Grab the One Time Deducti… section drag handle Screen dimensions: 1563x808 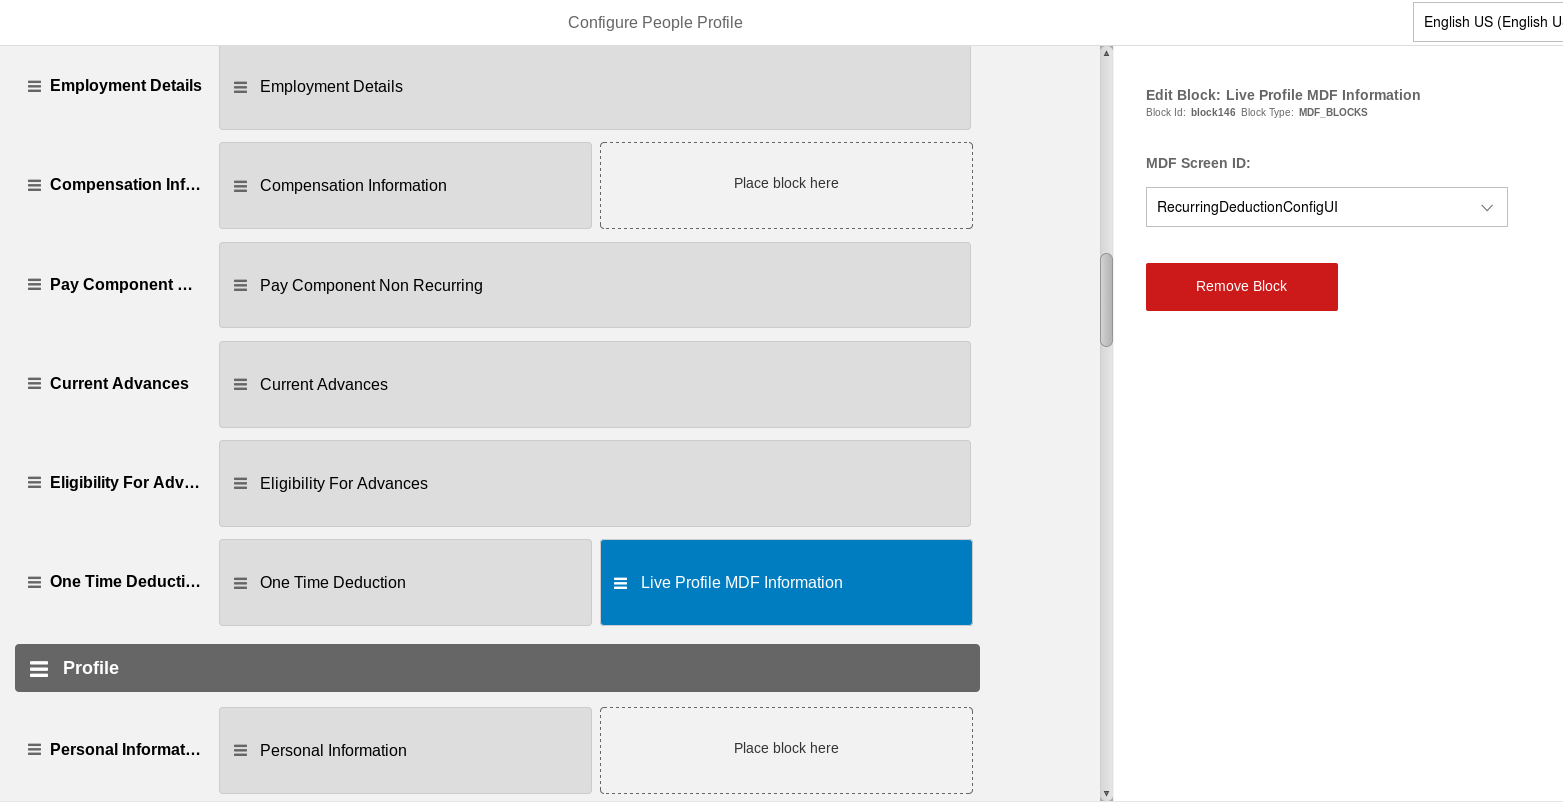[x=34, y=582]
